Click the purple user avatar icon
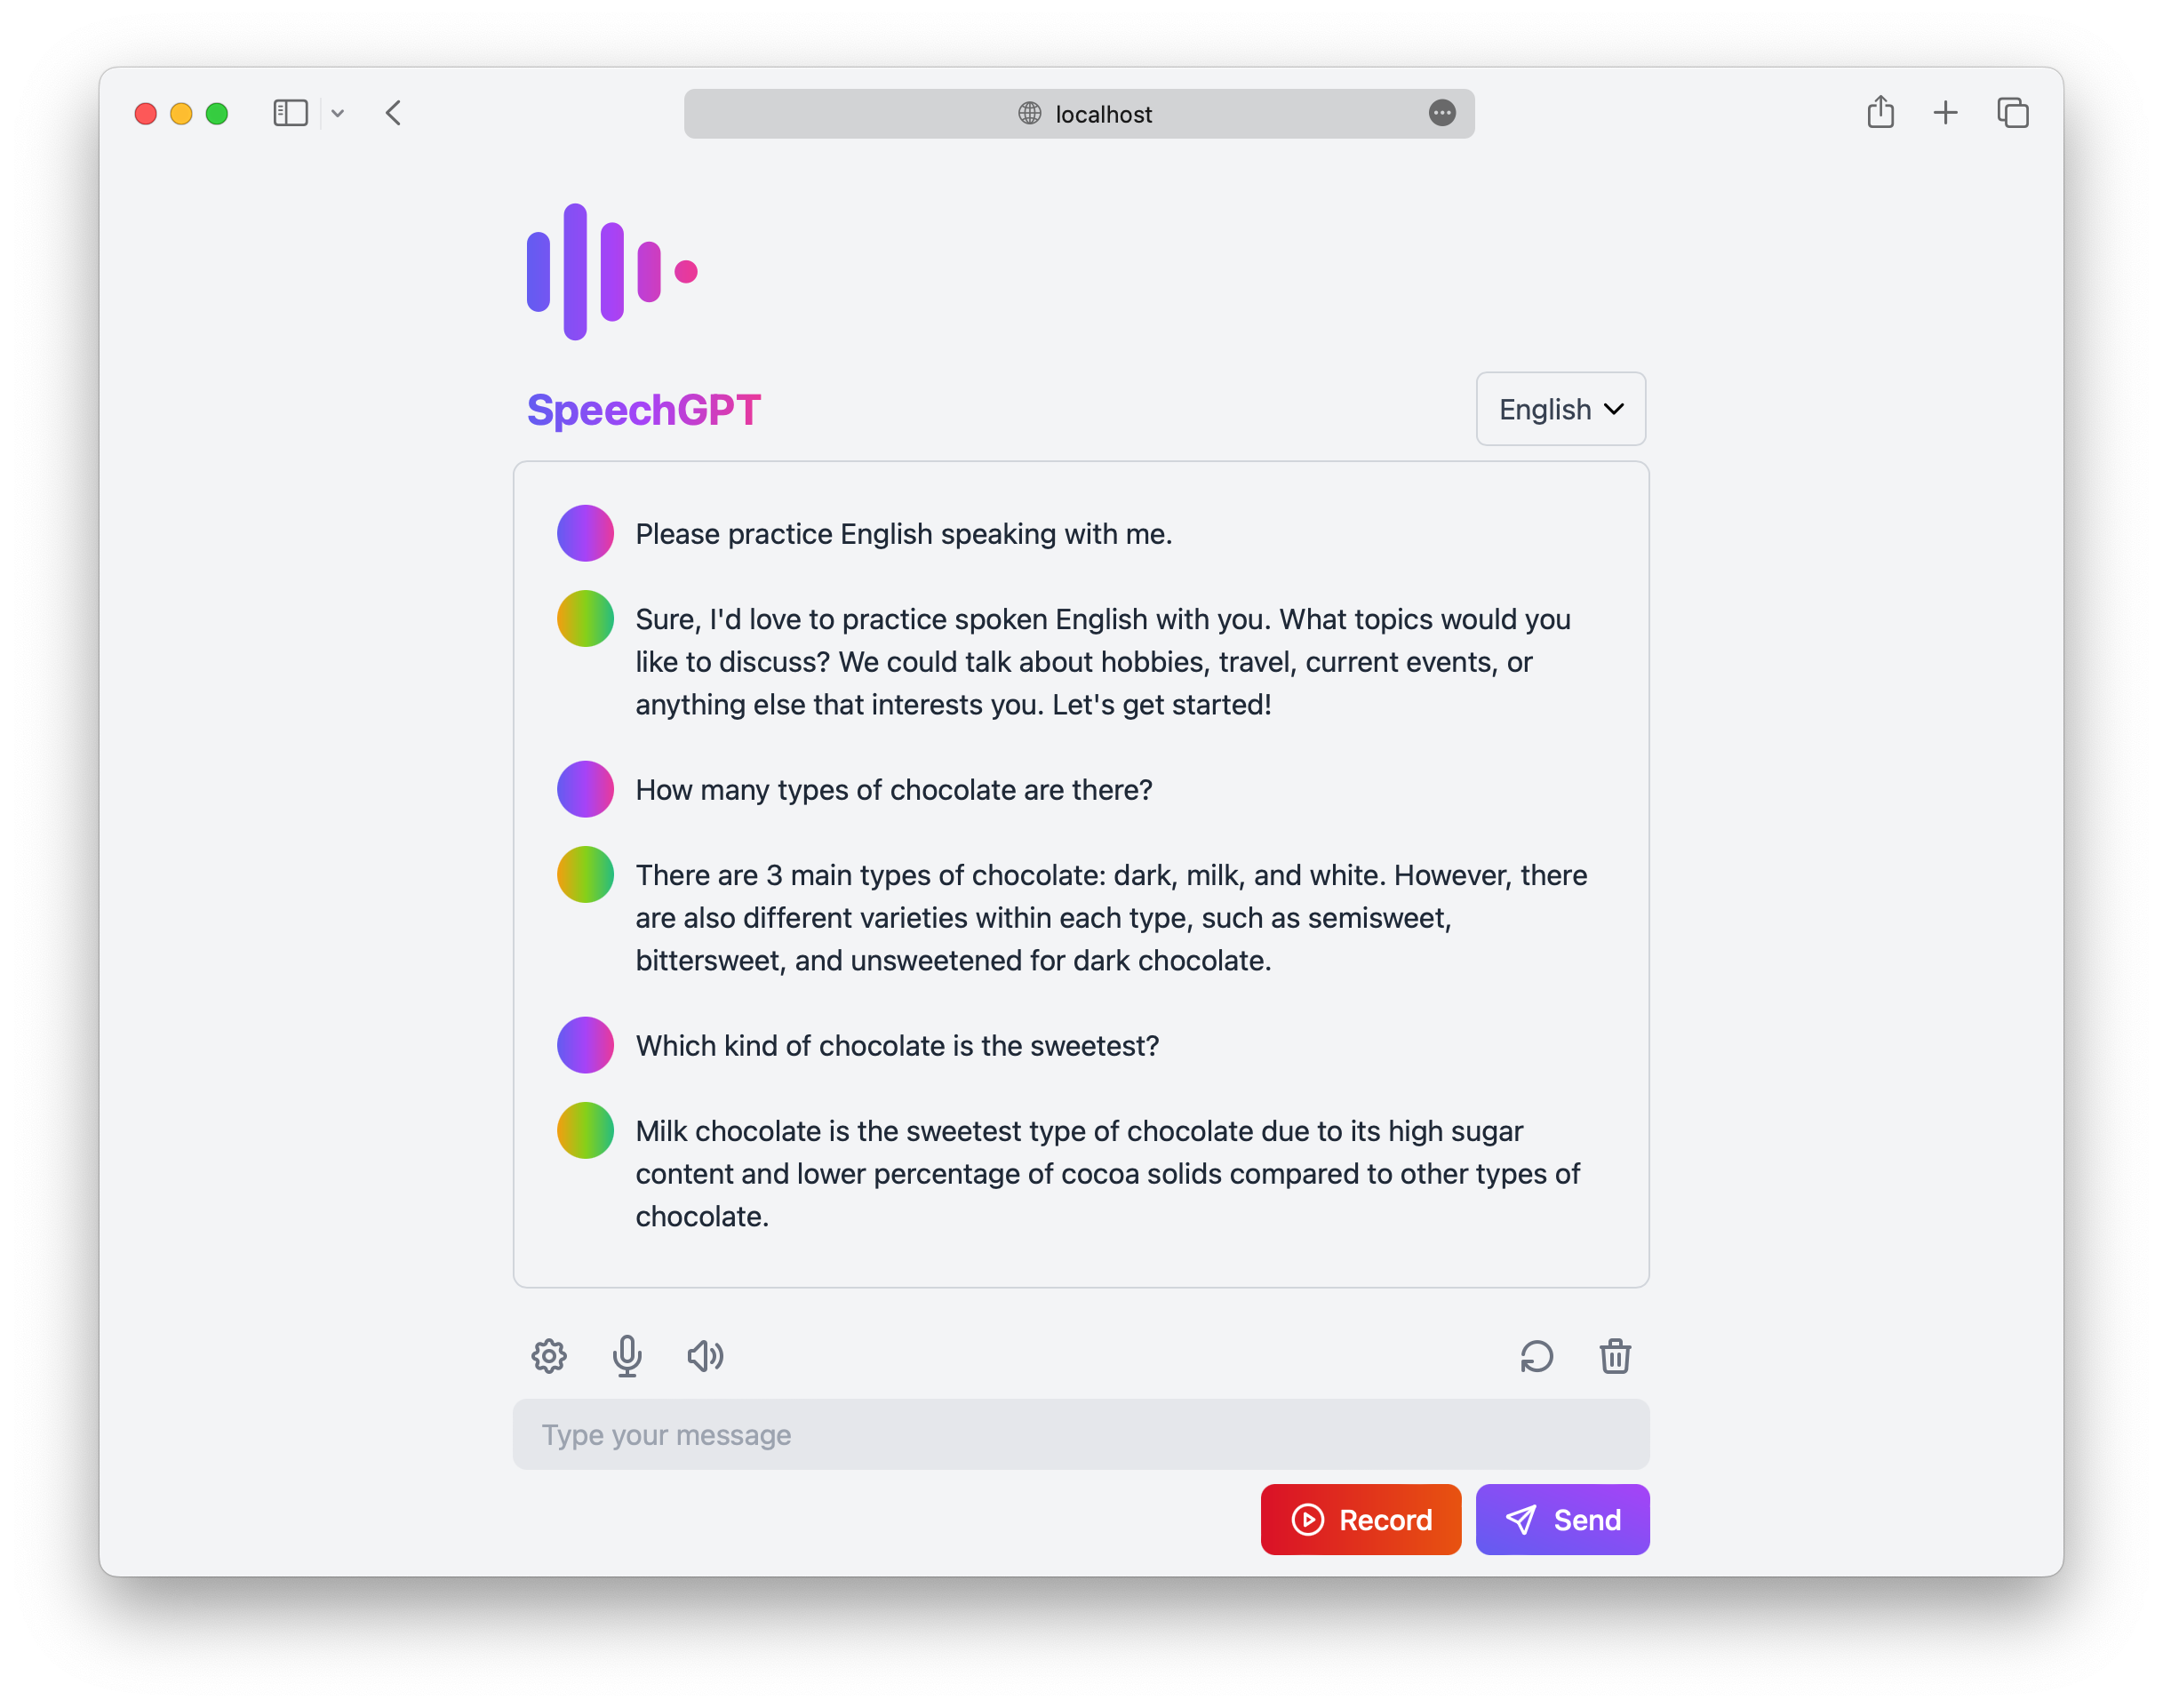Screen dimensions: 2163x1708 click(585, 532)
